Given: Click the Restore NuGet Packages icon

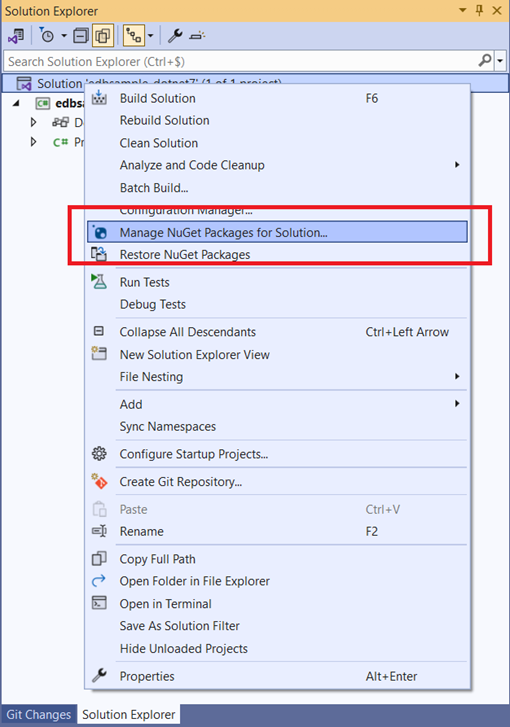Looking at the screenshot, I should pyautogui.click(x=99, y=254).
